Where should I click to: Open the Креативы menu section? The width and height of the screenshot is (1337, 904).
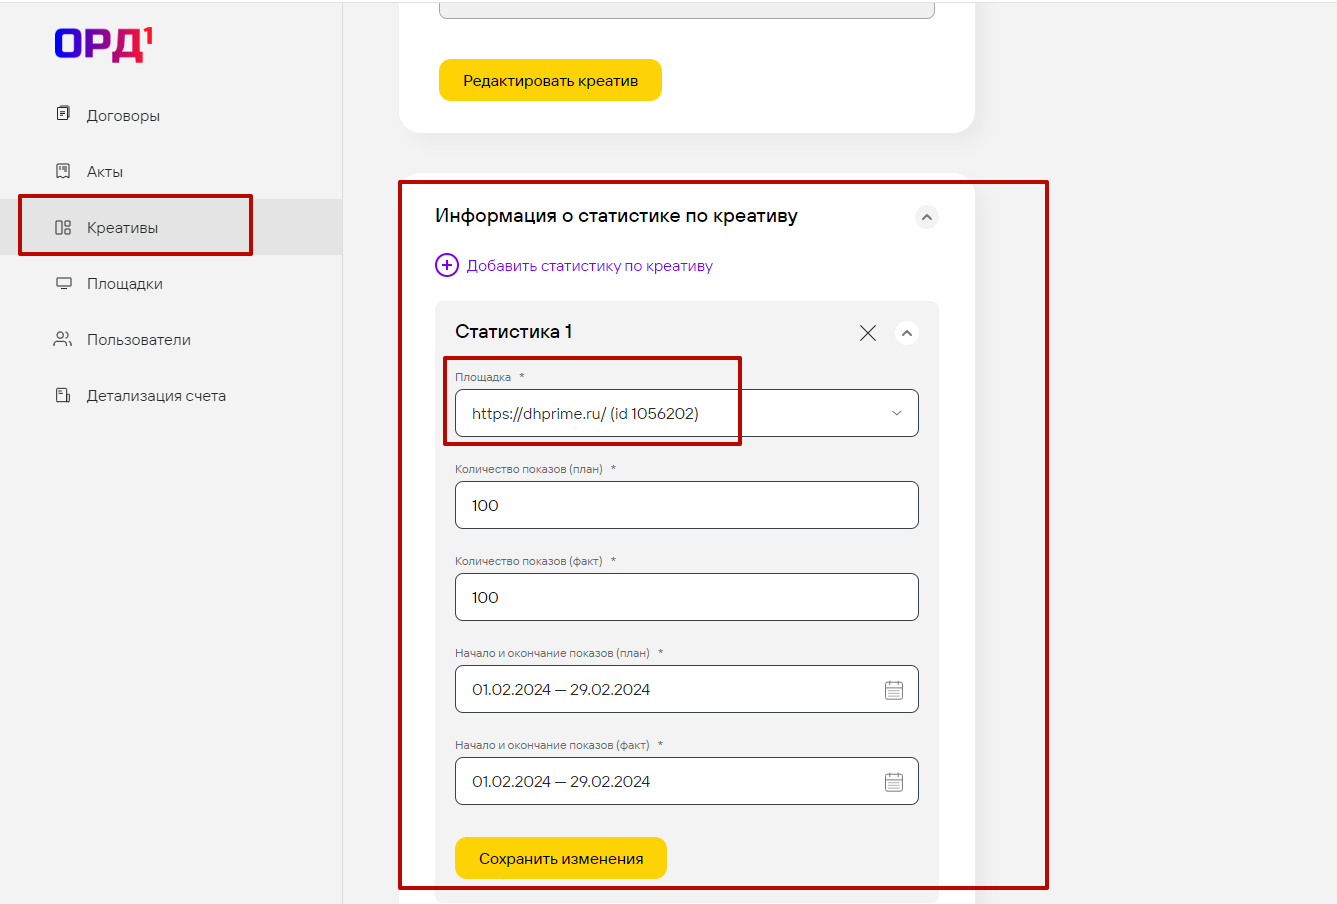[x=122, y=227]
